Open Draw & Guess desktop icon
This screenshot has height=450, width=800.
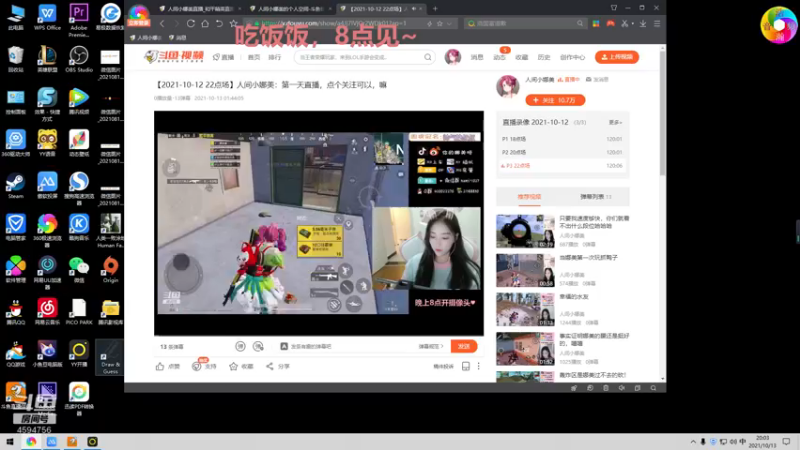pyautogui.click(x=110, y=358)
